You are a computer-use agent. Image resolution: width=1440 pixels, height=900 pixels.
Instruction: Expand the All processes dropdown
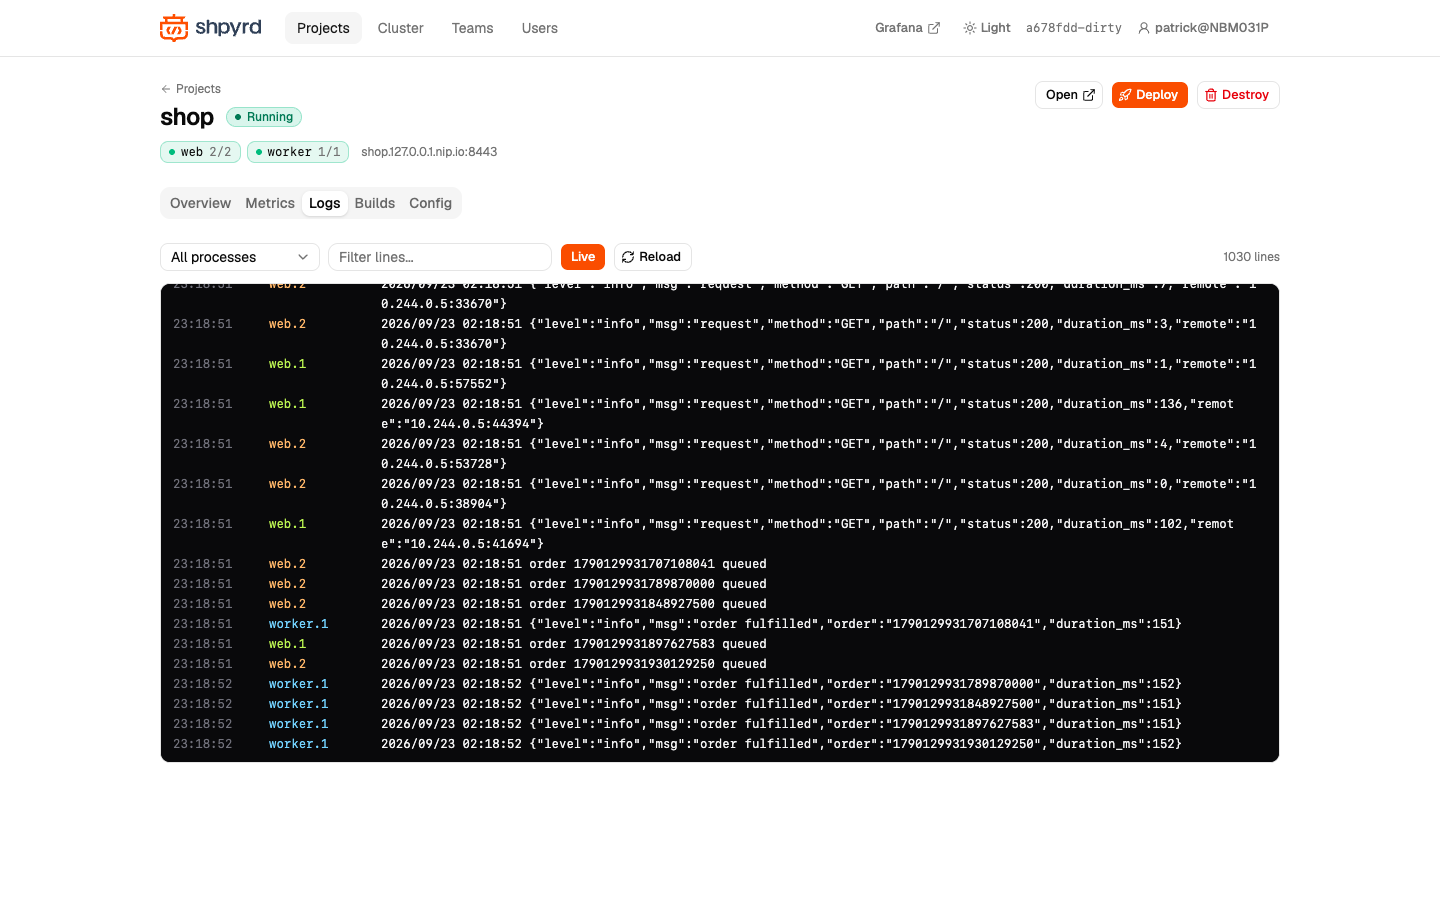240,257
